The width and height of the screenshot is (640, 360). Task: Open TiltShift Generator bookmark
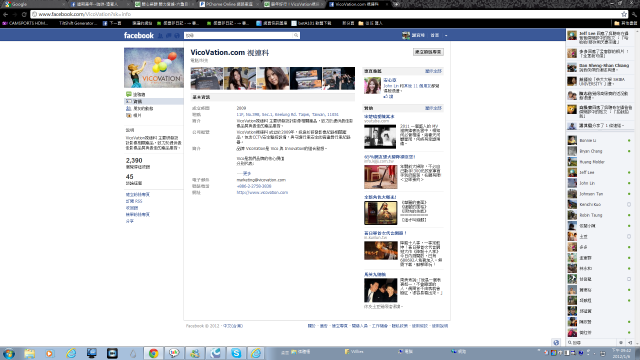(78, 23)
